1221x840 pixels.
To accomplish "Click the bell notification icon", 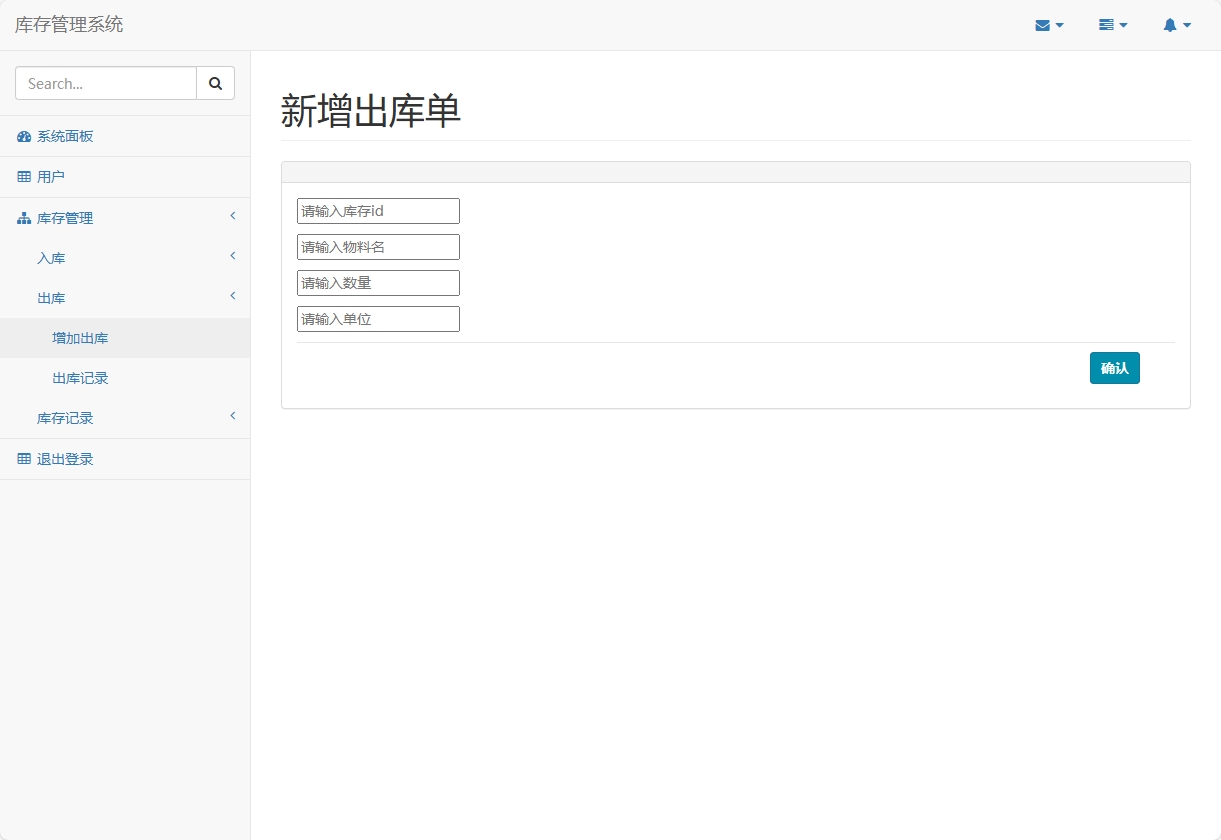I will point(1170,24).
